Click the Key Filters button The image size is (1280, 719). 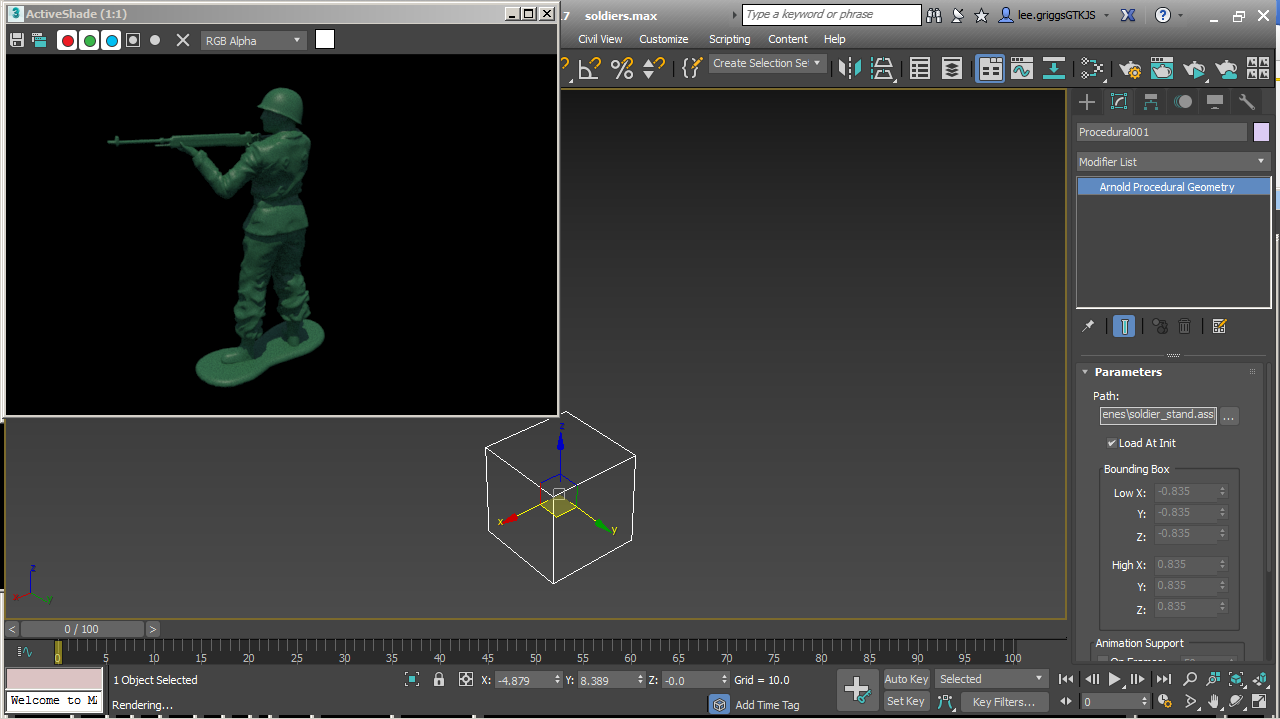[1004, 702]
